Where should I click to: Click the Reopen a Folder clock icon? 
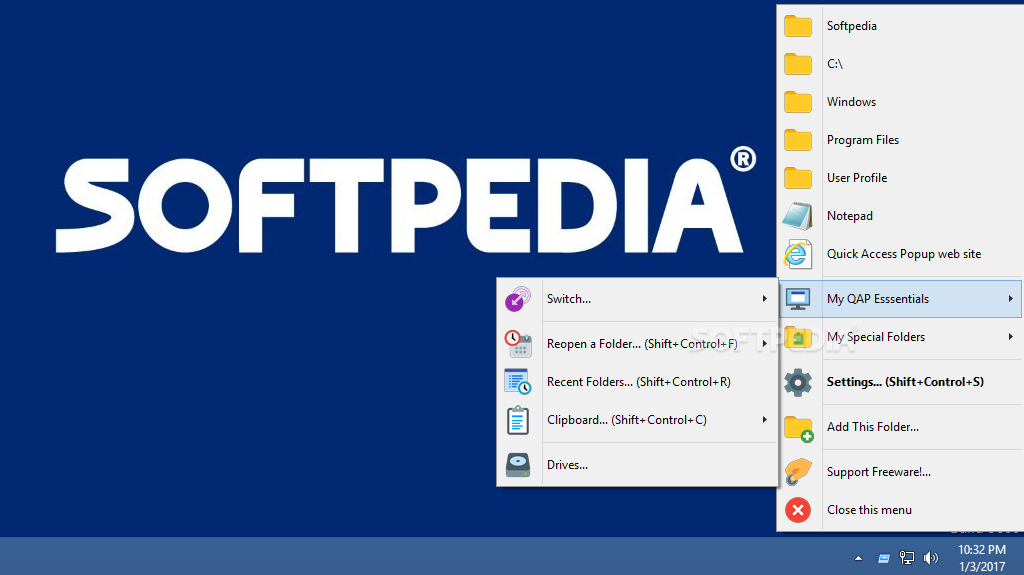click(x=518, y=344)
